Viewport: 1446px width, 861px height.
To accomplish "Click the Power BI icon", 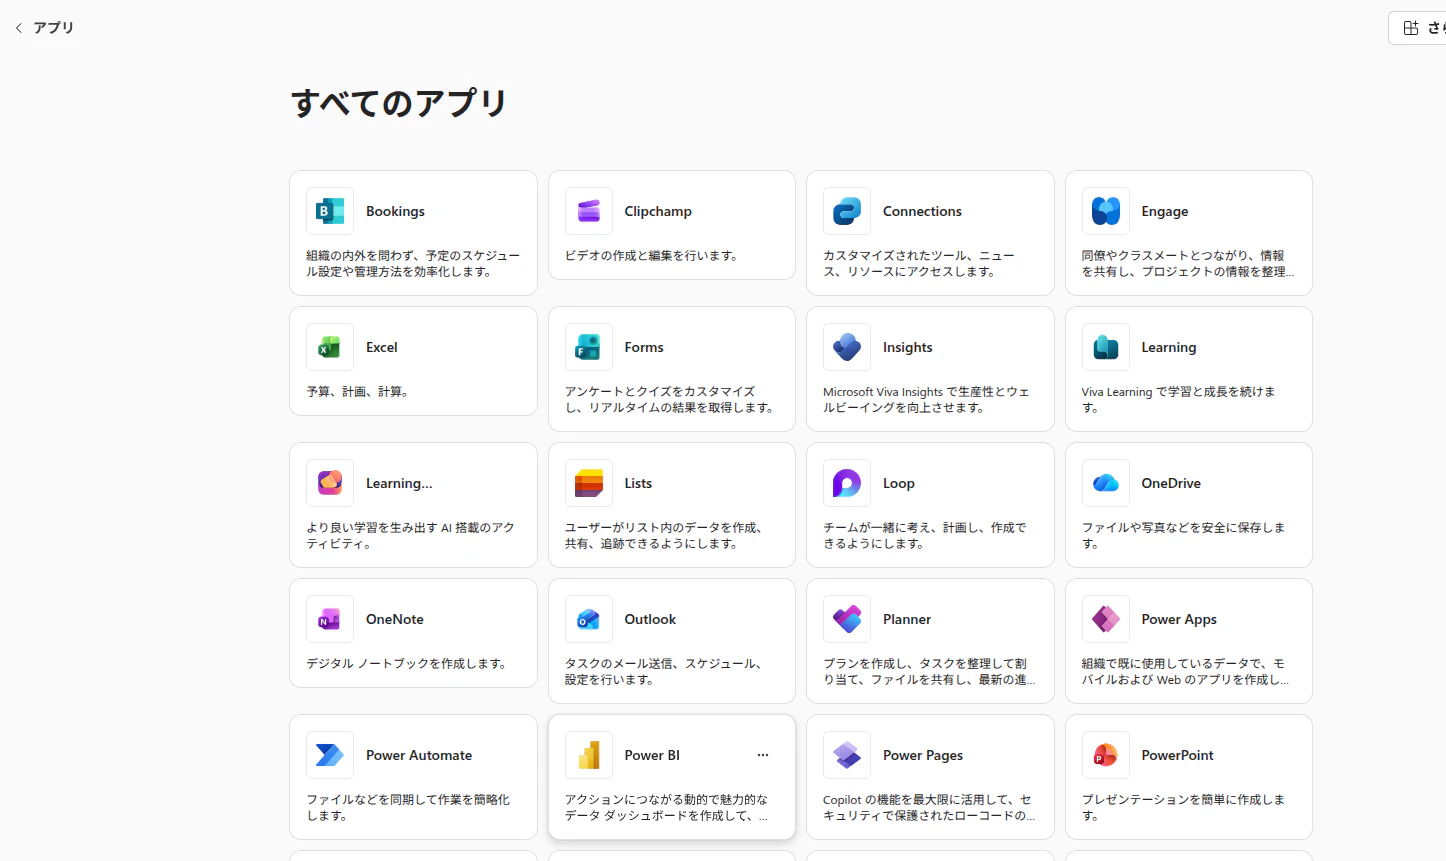I will 589,755.
